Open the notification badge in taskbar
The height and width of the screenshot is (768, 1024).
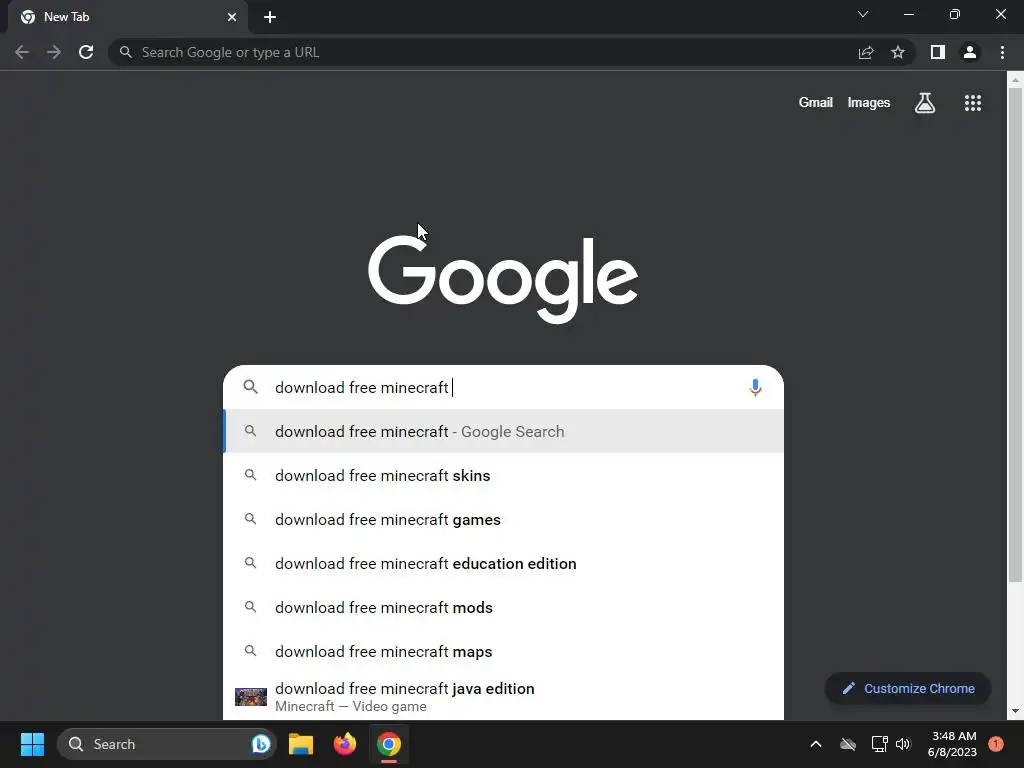point(996,744)
